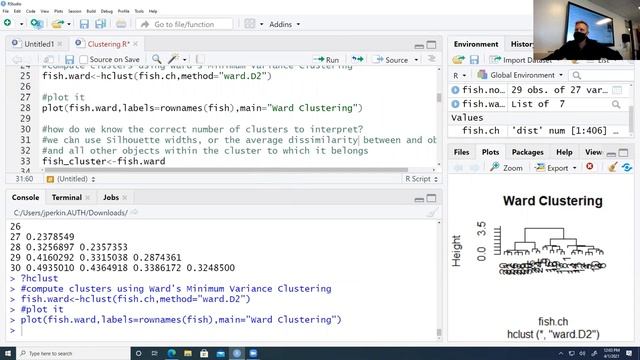Open the New File dropdown arrow
Viewport: 640px width, 360px height.
point(21,24)
